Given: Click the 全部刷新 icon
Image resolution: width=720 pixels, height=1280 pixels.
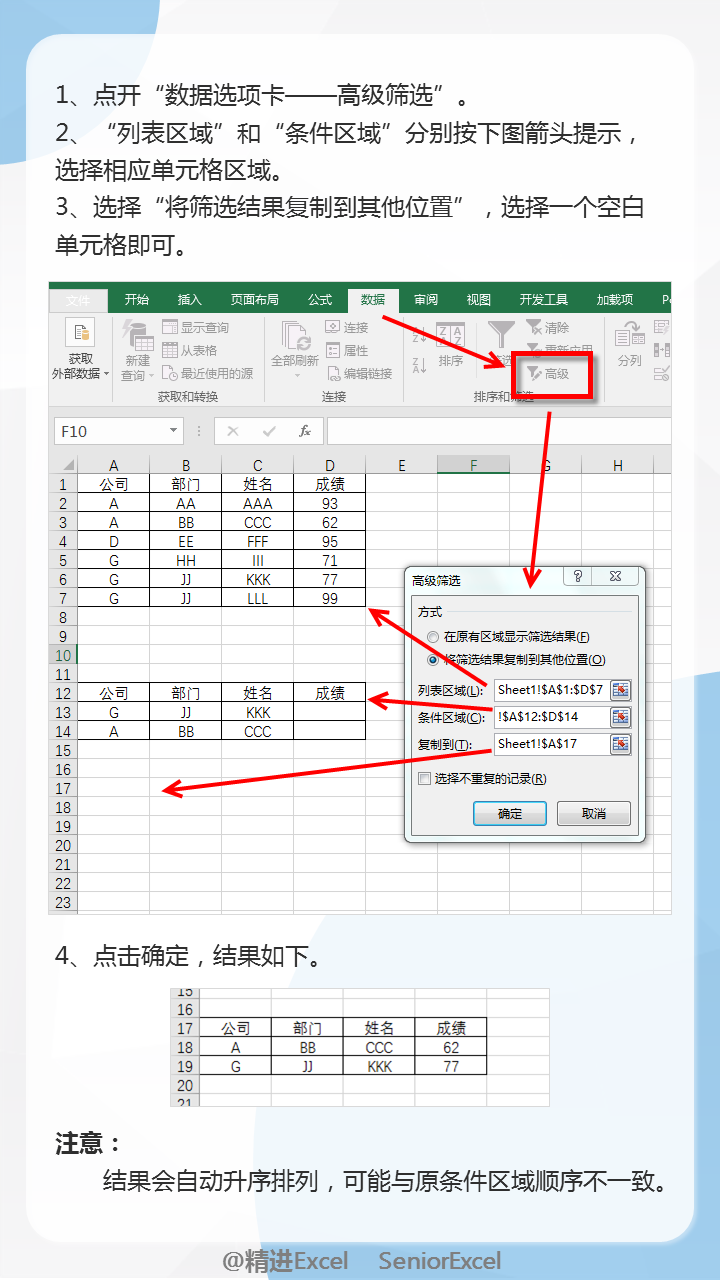Looking at the screenshot, I should tap(295, 335).
